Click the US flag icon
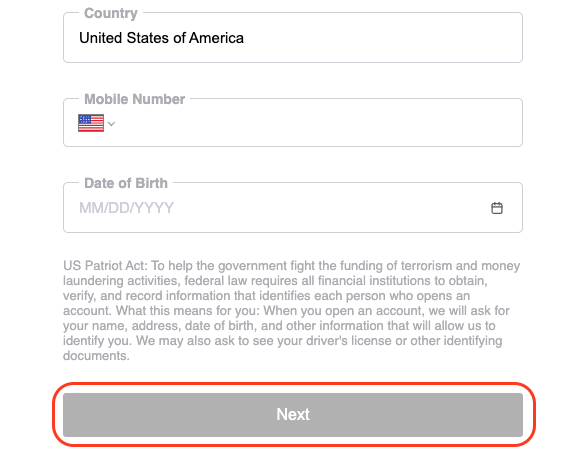This screenshot has height=466, width=584. point(91,123)
